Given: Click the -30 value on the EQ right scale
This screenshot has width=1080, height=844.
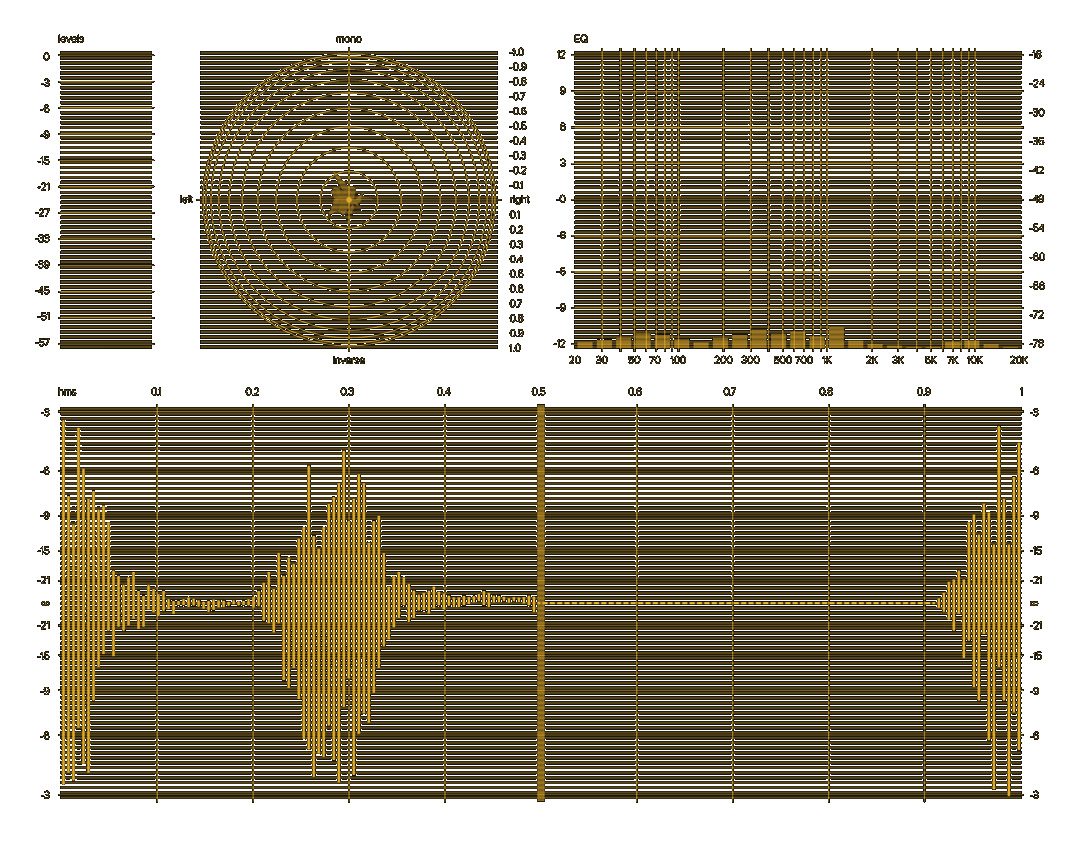Looking at the screenshot, I should 1037,113.
